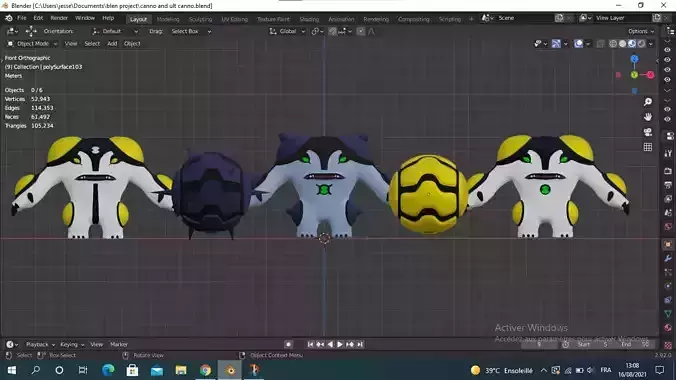The height and width of the screenshot is (380, 676).
Task: Jump to next keyframe
Action: pyautogui.click(x=350, y=344)
